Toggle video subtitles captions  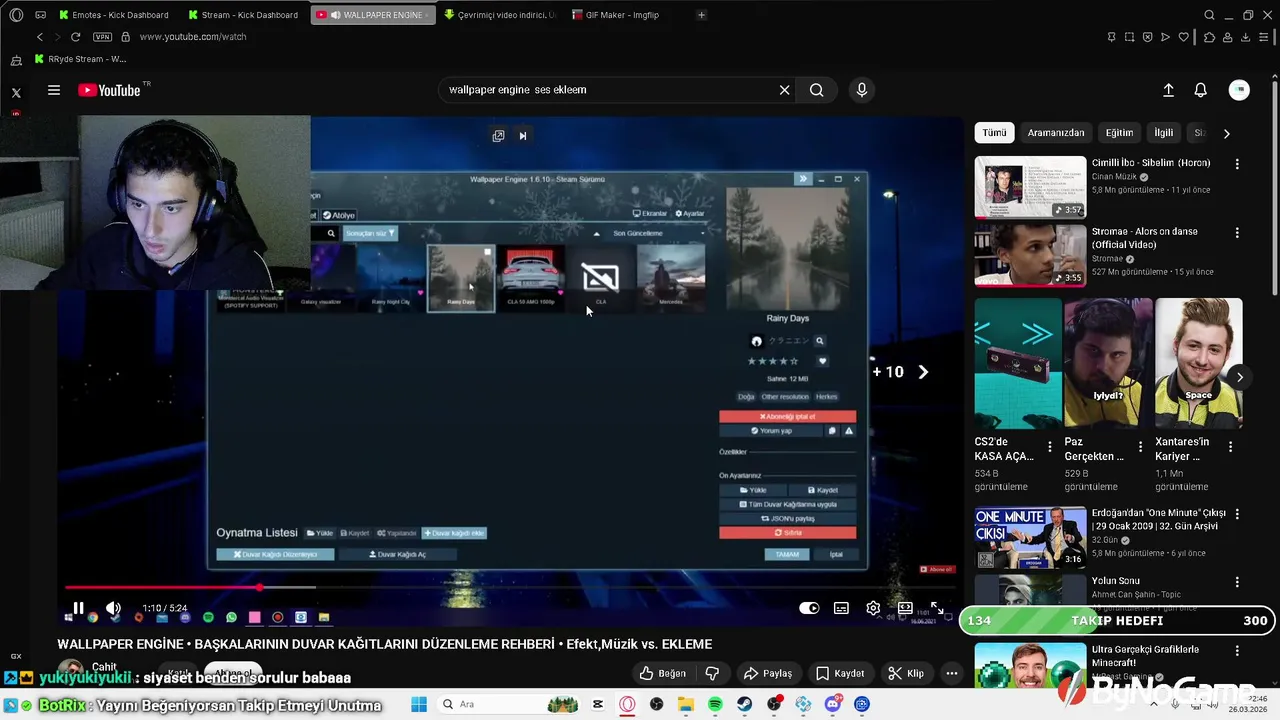[x=842, y=608]
